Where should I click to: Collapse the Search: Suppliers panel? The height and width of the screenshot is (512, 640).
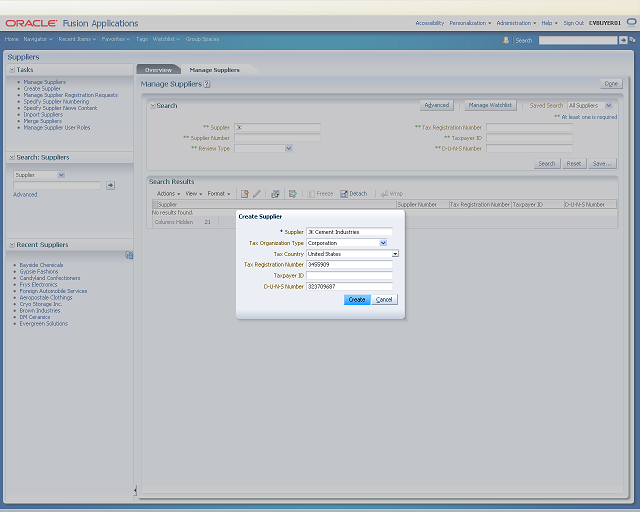point(12,157)
